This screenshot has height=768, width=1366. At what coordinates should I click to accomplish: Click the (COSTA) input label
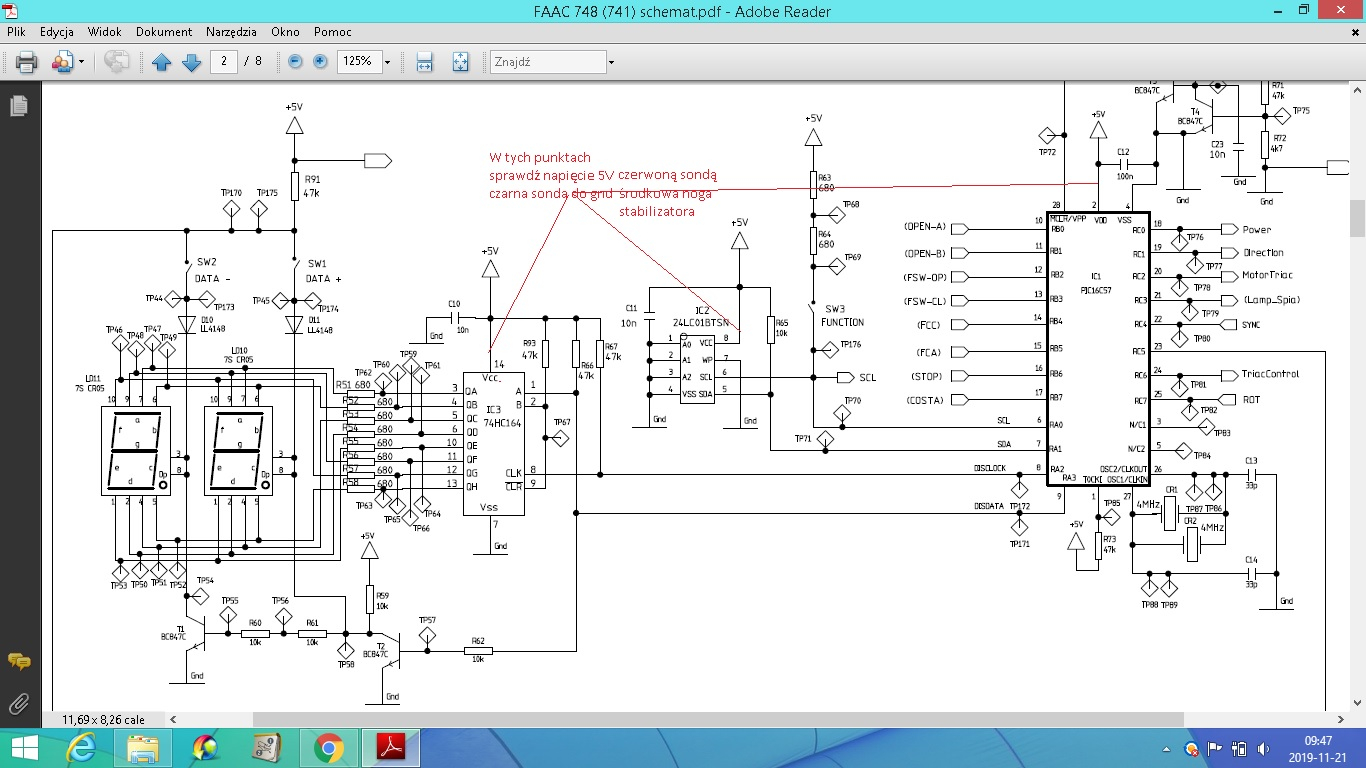click(x=925, y=400)
